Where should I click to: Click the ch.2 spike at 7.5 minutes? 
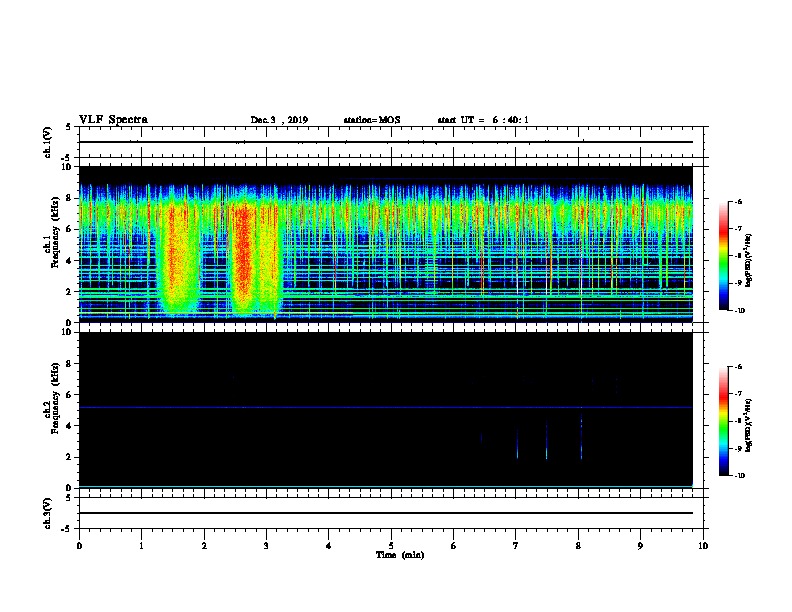[547, 440]
